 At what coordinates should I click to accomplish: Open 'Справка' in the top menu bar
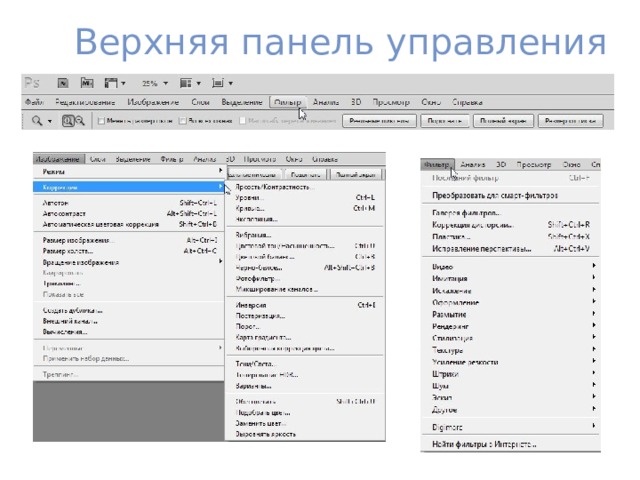click(467, 102)
